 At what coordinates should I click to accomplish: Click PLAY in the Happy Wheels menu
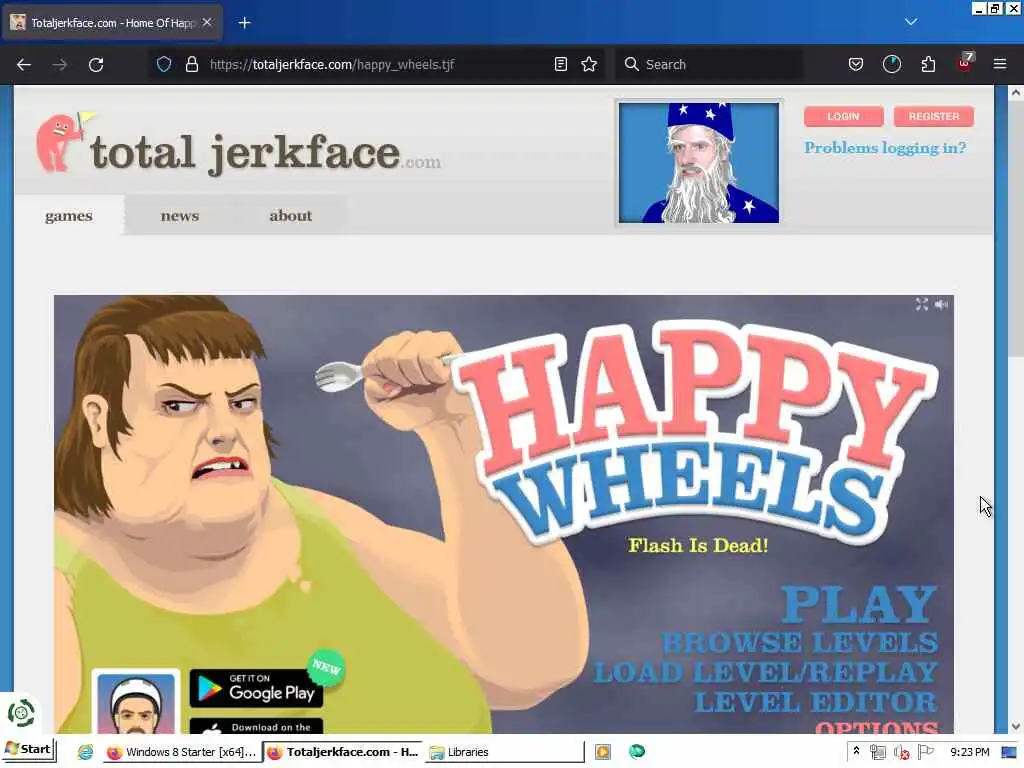[x=859, y=604]
